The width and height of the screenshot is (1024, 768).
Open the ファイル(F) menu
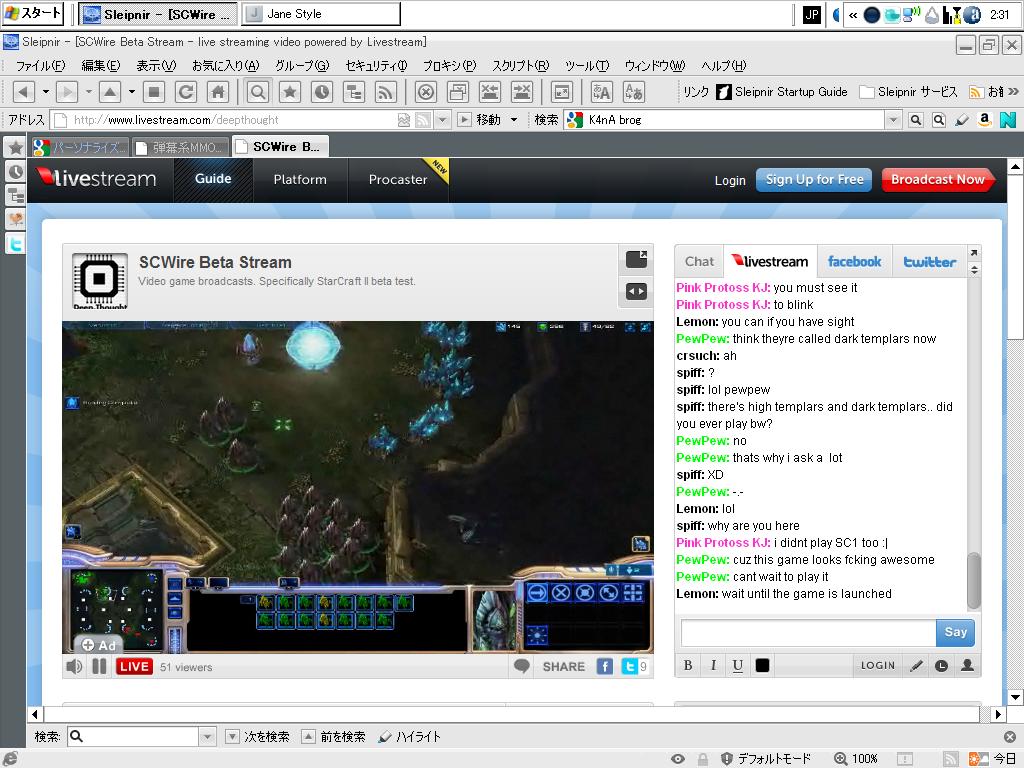tap(40, 66)
